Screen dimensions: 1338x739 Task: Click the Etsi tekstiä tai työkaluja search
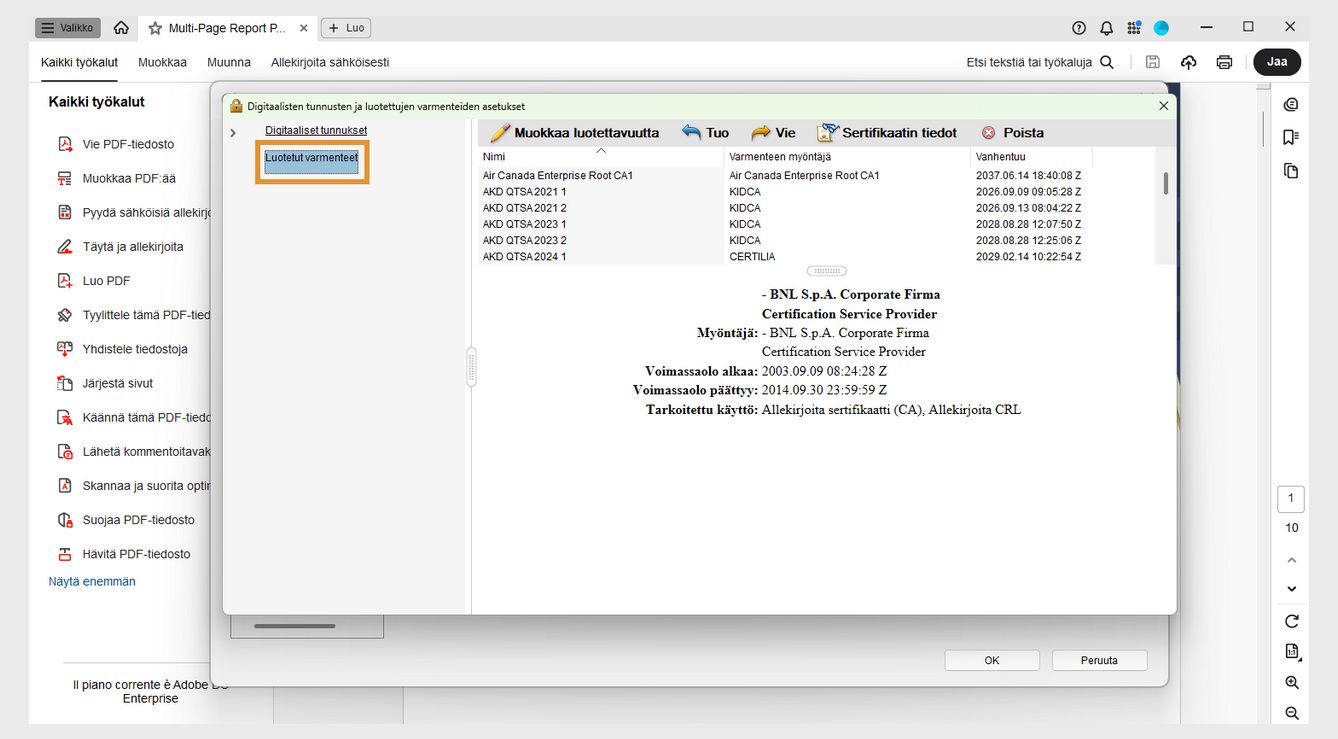pos(1040,62)
